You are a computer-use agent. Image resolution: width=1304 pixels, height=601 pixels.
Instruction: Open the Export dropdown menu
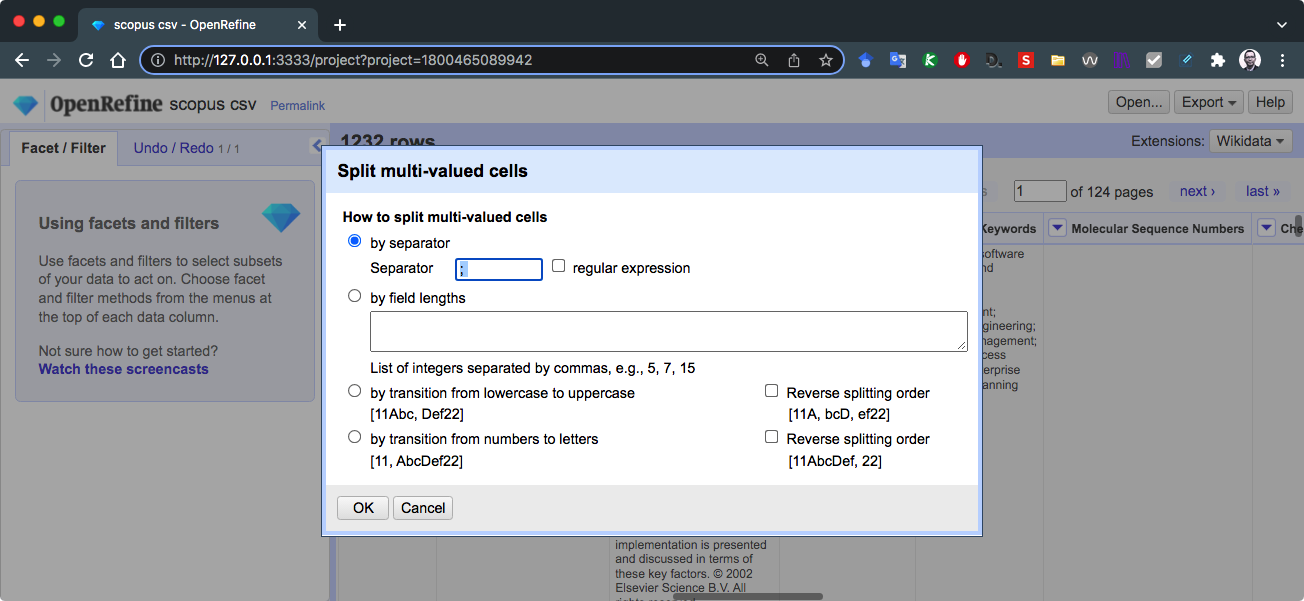[x=1209, y=102]
